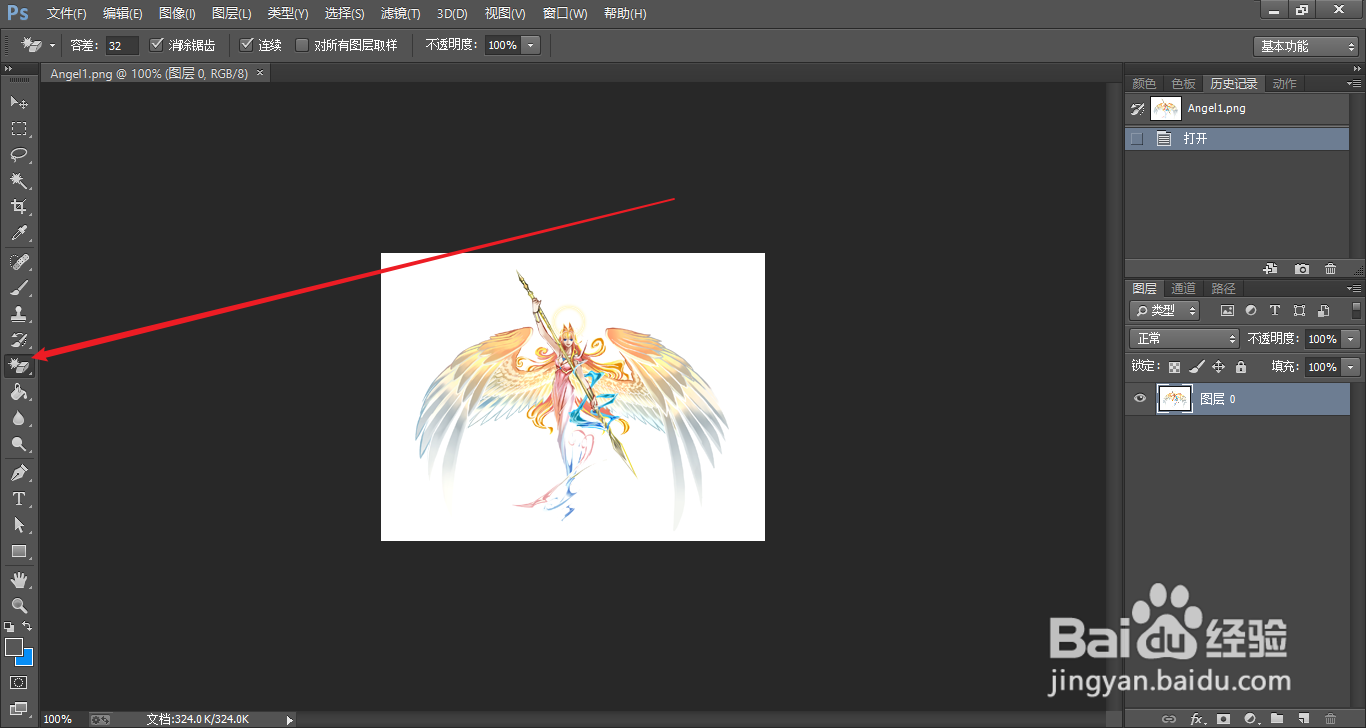
Task: Create new snapshot in History panel
Action: (1301, 269)
